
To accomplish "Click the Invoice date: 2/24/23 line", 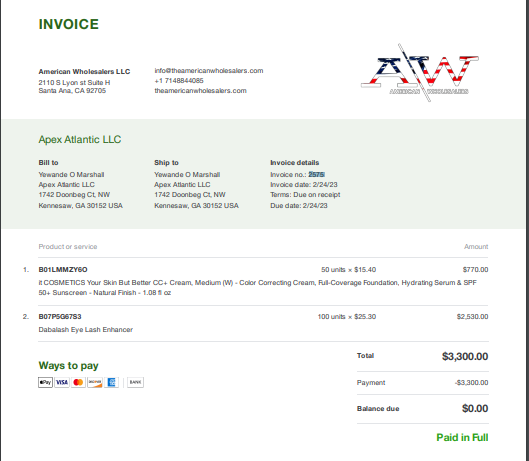I will [x=304, y=185].
